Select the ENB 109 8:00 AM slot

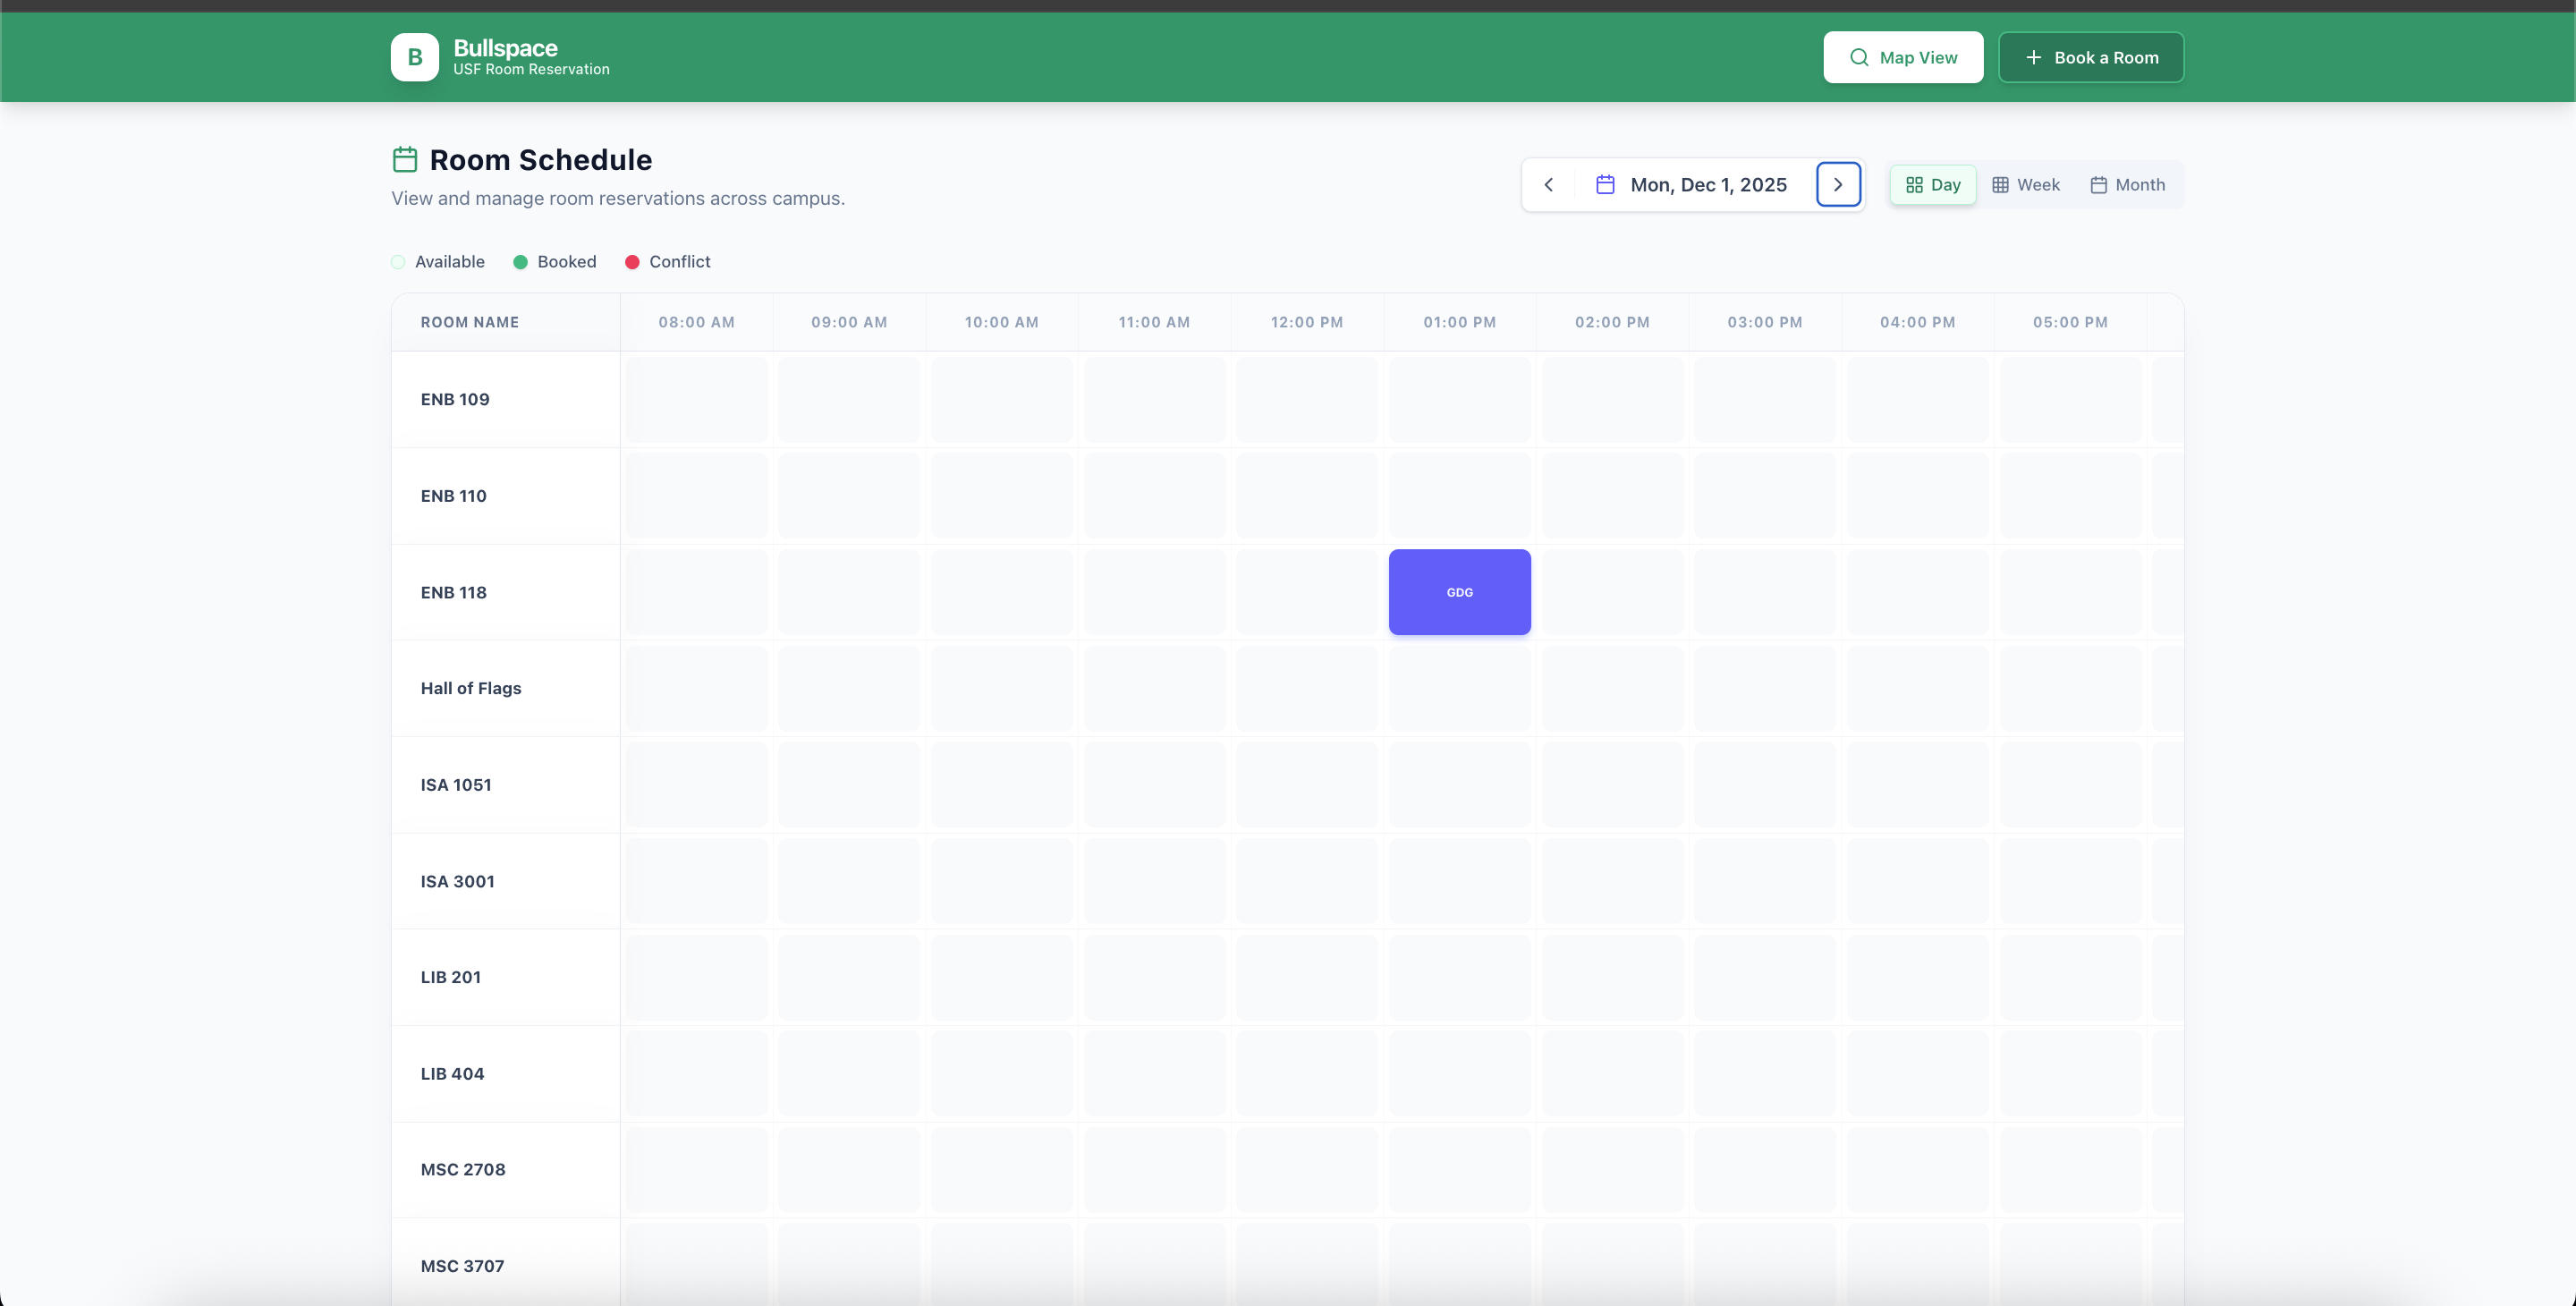point(696,399)
